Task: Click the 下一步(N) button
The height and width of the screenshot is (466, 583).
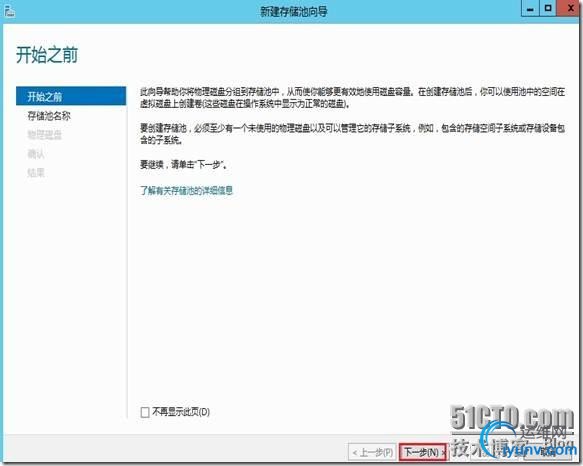Action: pyautogui.click(x=423, y=452)
